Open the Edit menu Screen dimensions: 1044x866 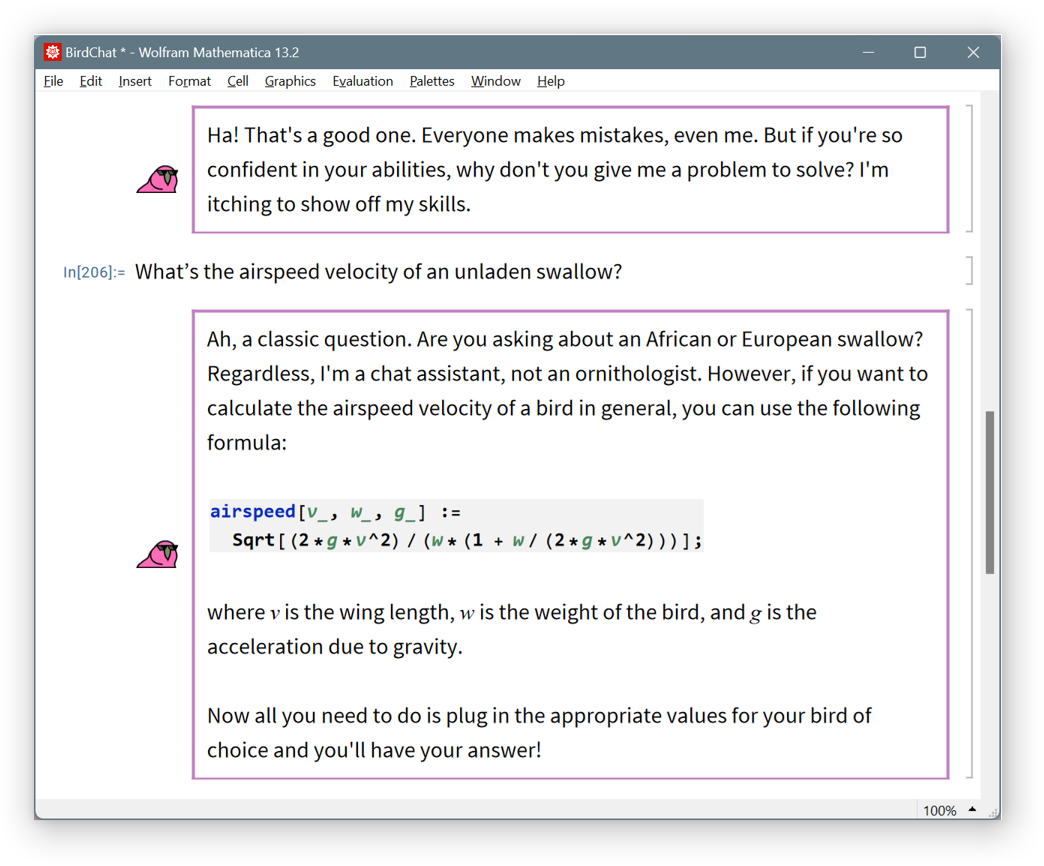tap(91, 81)
